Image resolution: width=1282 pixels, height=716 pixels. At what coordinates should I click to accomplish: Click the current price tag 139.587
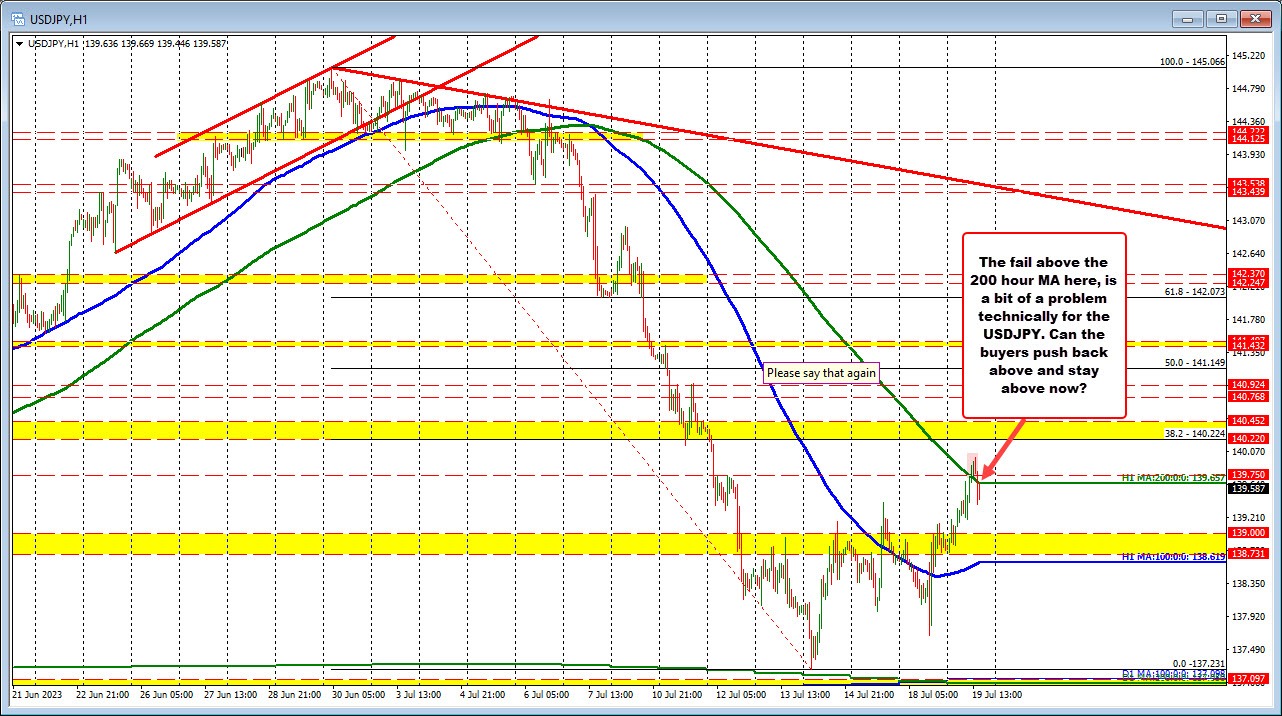(x=1249, y=489)
